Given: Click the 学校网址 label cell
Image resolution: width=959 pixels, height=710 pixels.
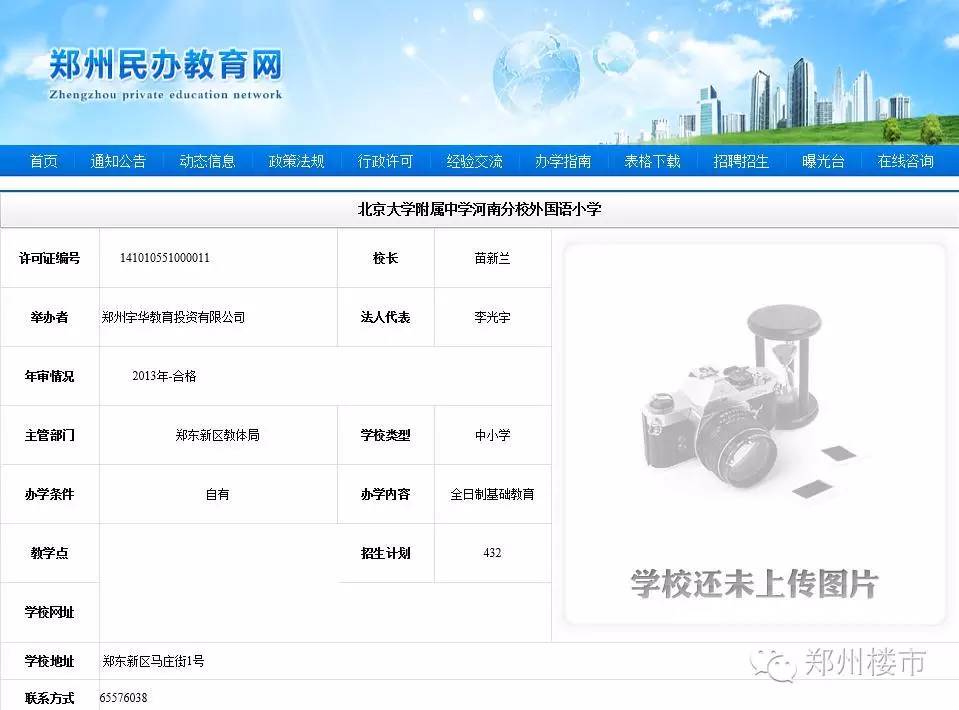Looking at the screenshot, I should (x=50, y=612).
